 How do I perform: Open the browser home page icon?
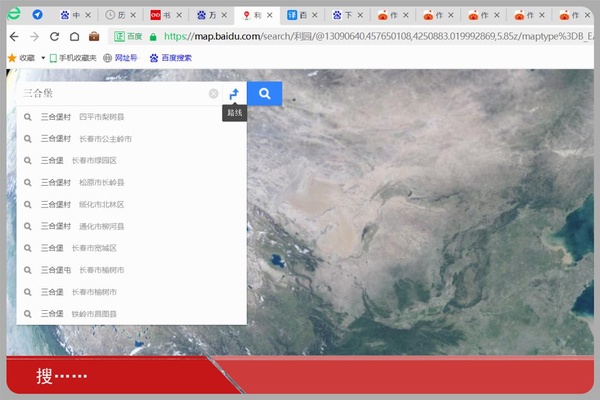pyautogui.click(x=74, y=36)
